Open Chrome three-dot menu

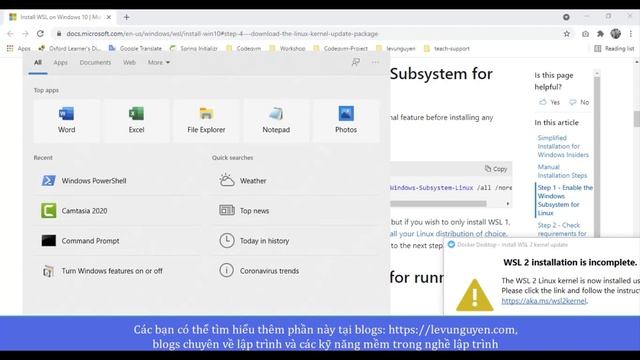(631, 34)
